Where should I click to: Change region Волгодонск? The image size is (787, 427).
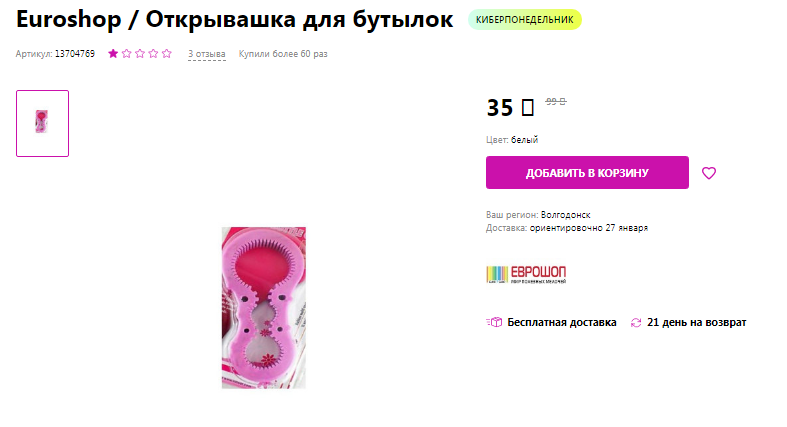tap(566, 215)
